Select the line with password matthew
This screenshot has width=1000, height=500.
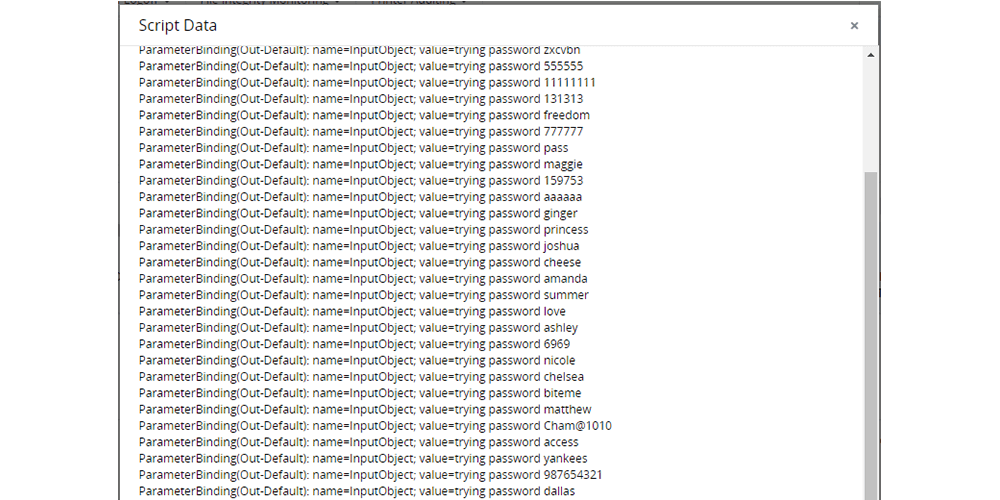pos(365,409)
